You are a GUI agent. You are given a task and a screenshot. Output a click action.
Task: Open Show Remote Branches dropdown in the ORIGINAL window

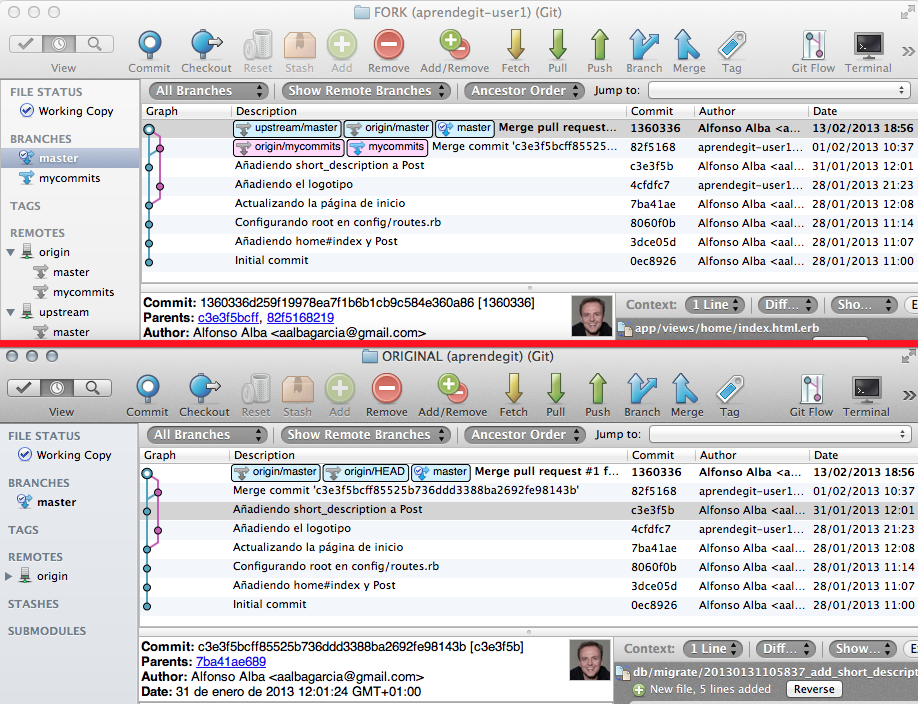364,435
